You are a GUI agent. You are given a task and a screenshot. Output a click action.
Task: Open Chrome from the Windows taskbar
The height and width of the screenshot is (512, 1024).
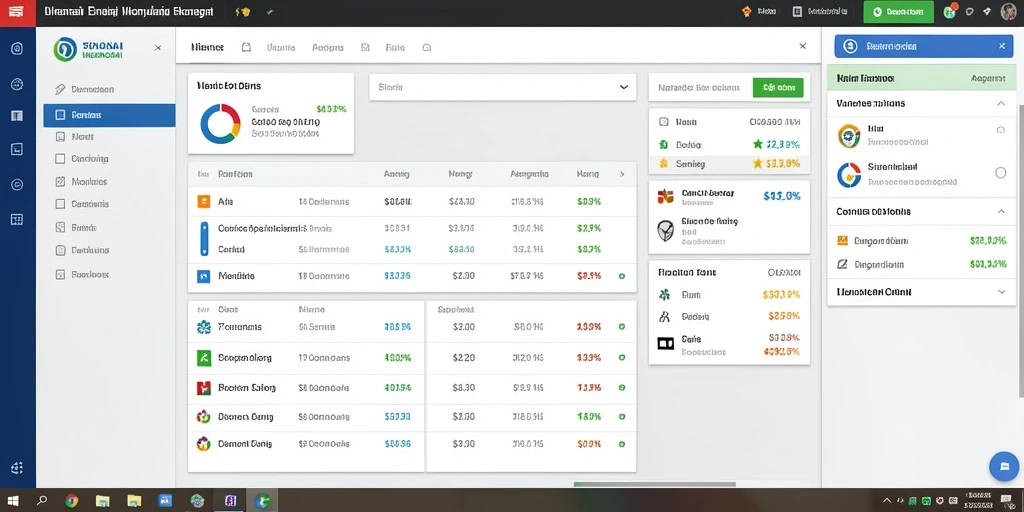pyautogui.click(x=71, y=501)
